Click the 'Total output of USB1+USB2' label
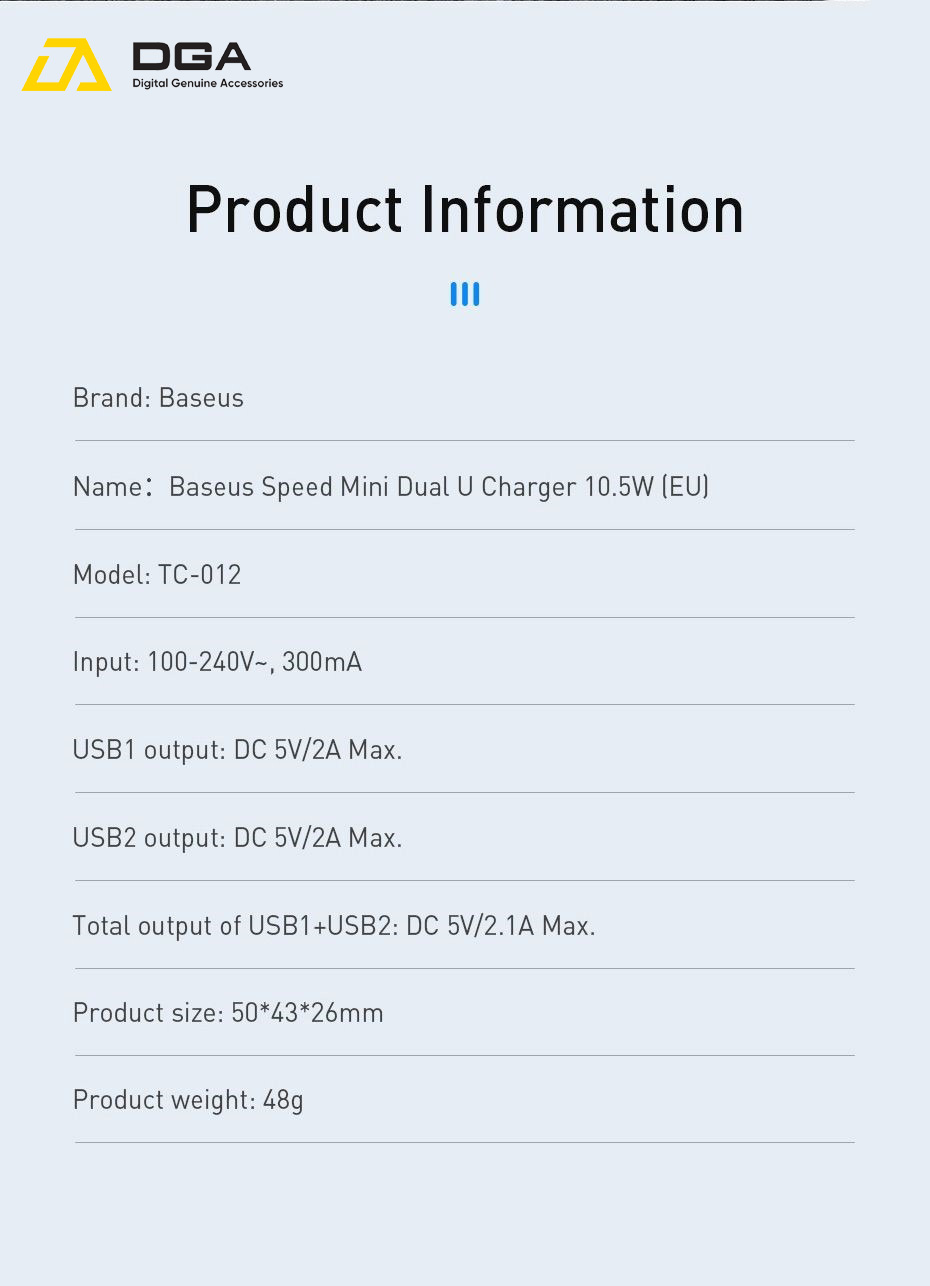Viewport: 930px width, 1286px height. (x=234, y=926)
